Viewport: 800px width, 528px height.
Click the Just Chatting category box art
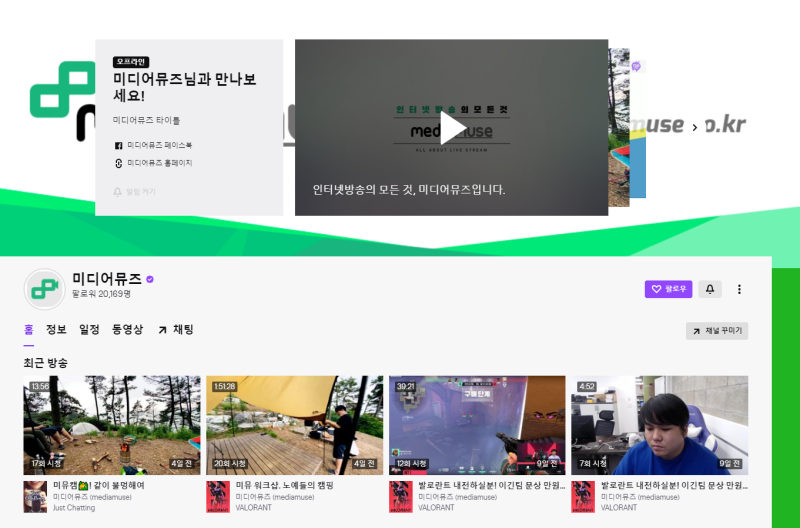[x=35, y=496]
